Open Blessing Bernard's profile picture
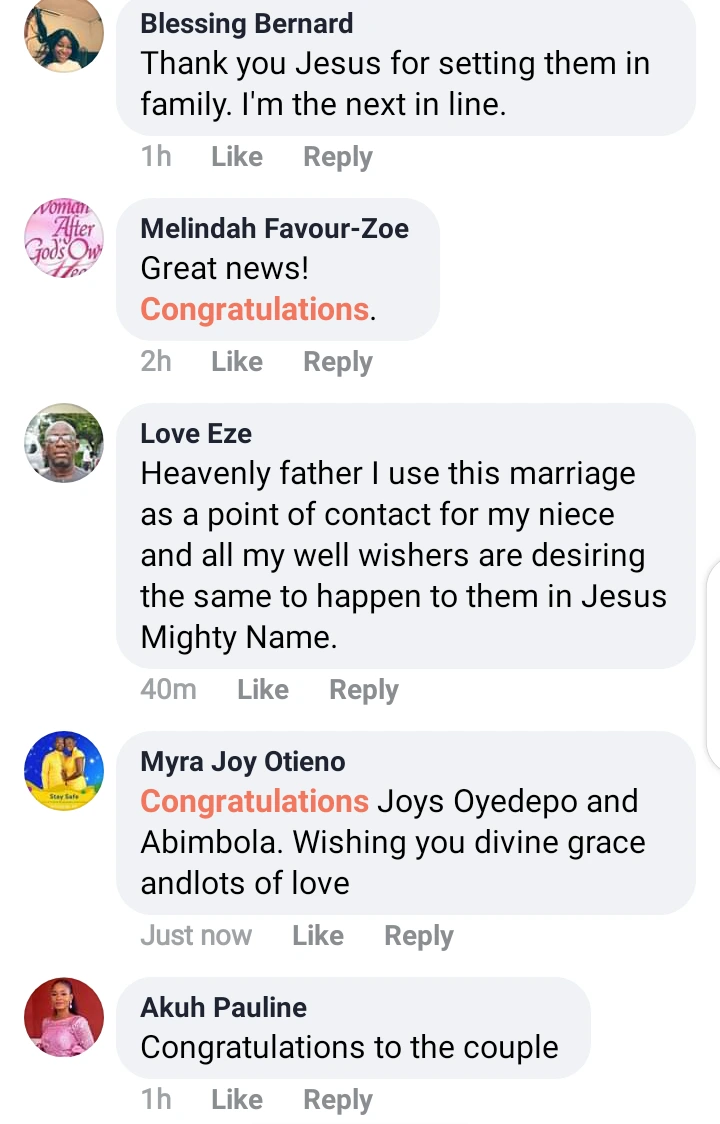720x1124 pixels. click(63, 34)
